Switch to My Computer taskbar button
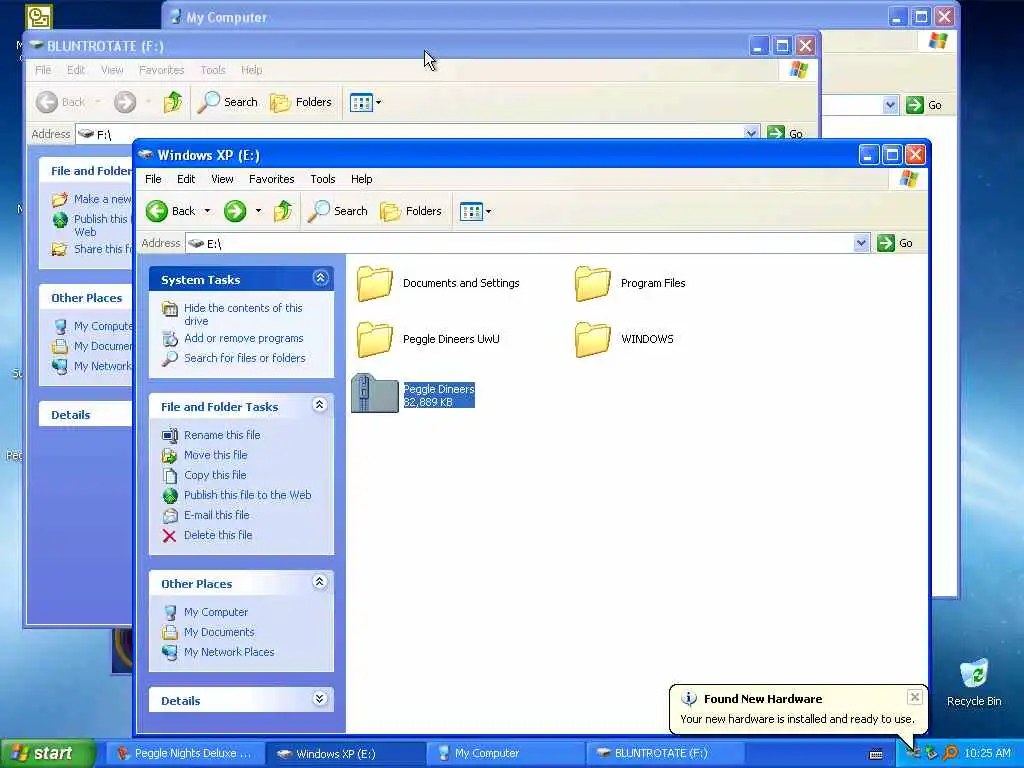1024x768 pixels. click(507, 754)
